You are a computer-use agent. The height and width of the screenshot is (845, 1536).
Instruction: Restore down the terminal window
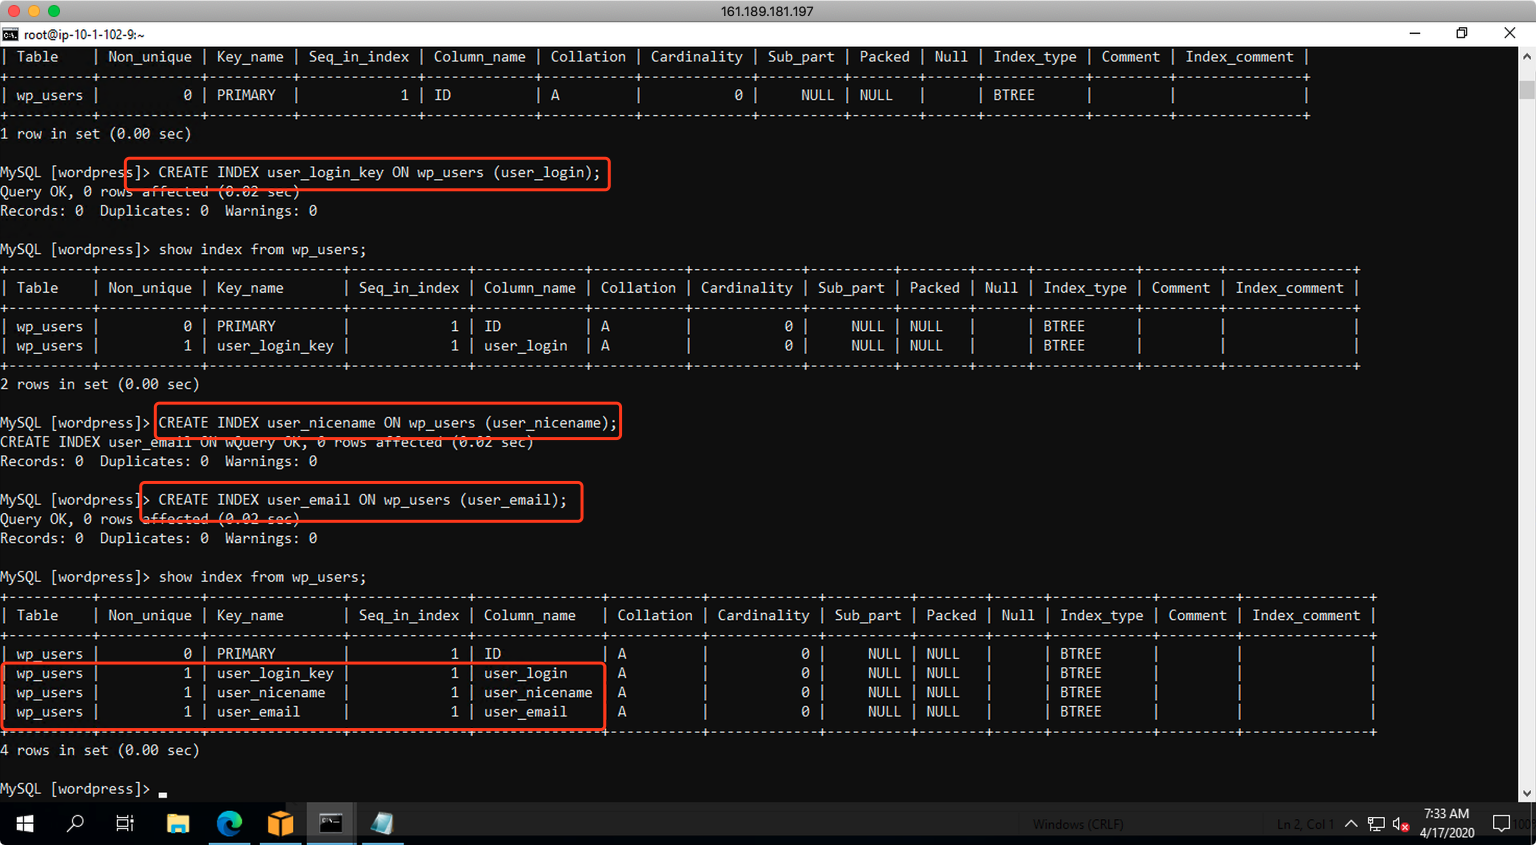pos(1462,33)
